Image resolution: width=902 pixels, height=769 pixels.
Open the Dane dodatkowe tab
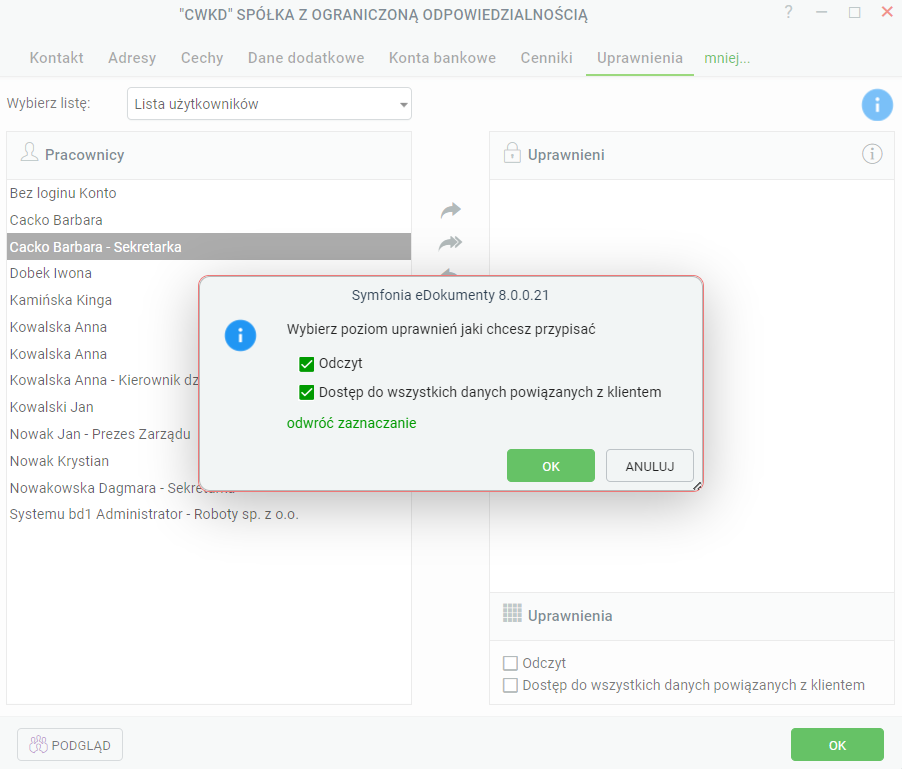pos(306,58)
